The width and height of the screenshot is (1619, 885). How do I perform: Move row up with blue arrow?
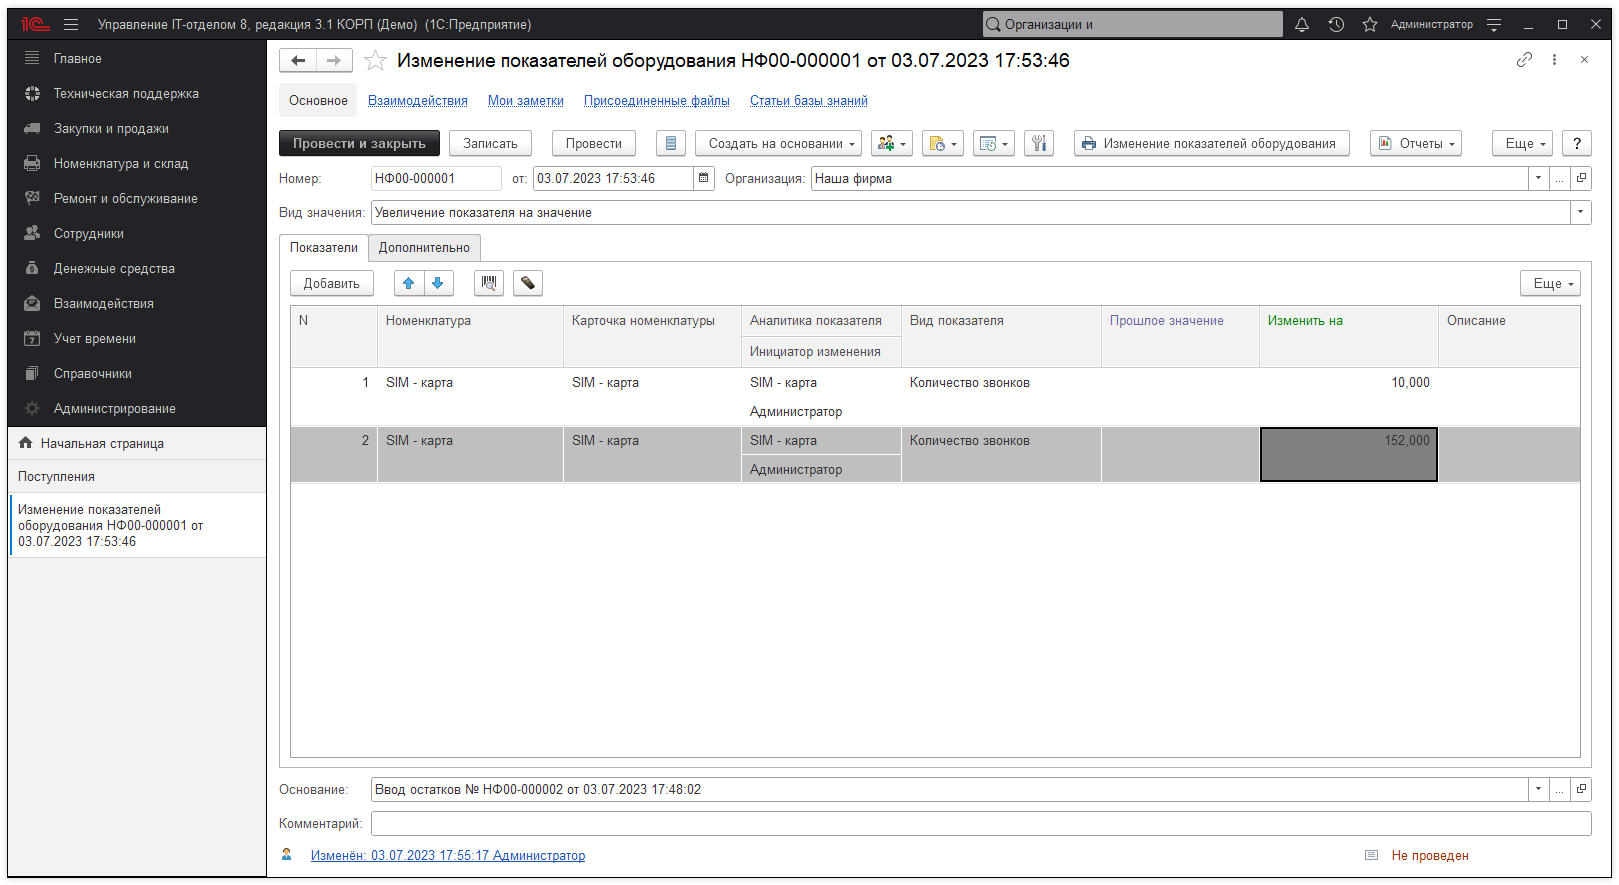click(408, 283)
